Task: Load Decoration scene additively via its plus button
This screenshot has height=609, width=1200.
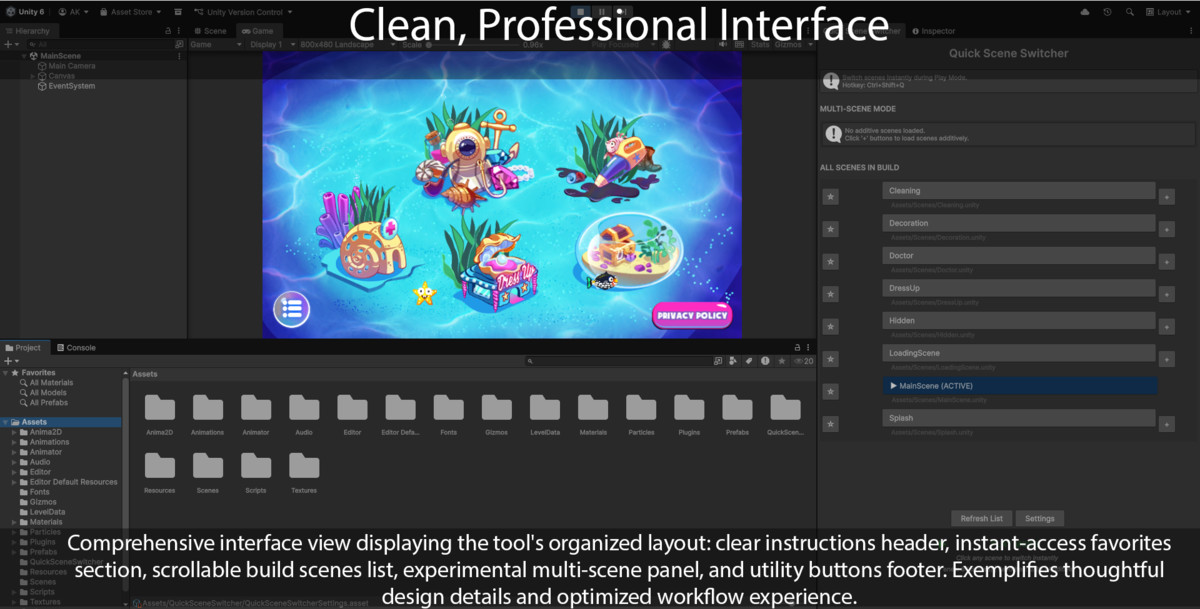Action: [1167, 229]
